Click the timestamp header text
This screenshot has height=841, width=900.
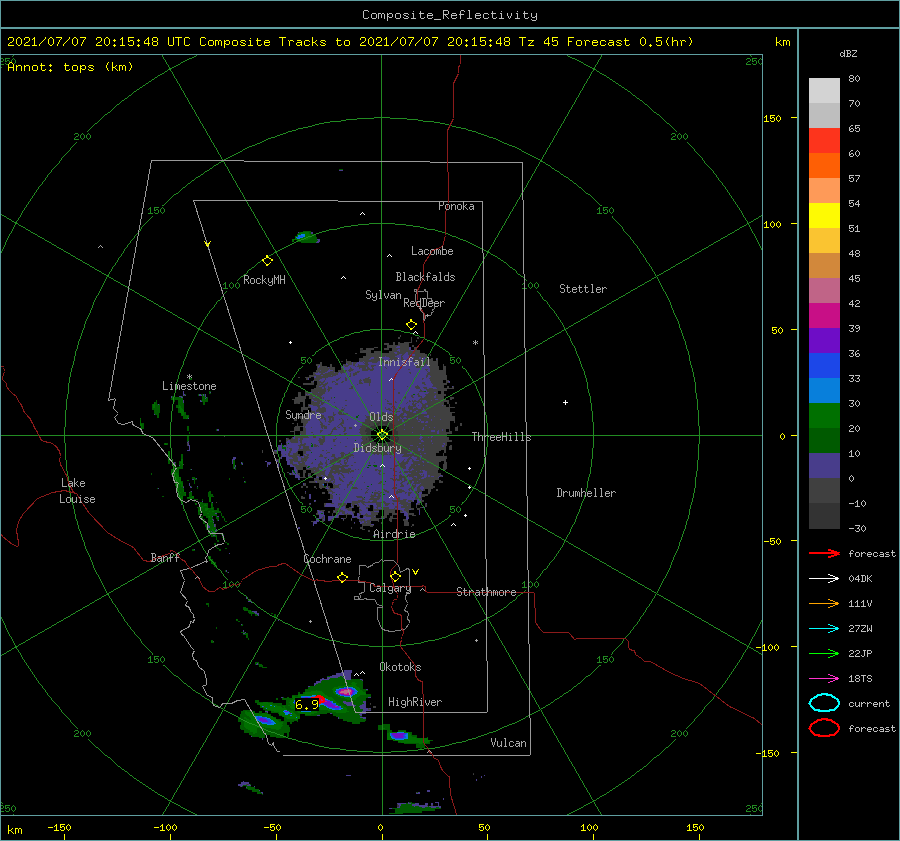click(350, 42)
